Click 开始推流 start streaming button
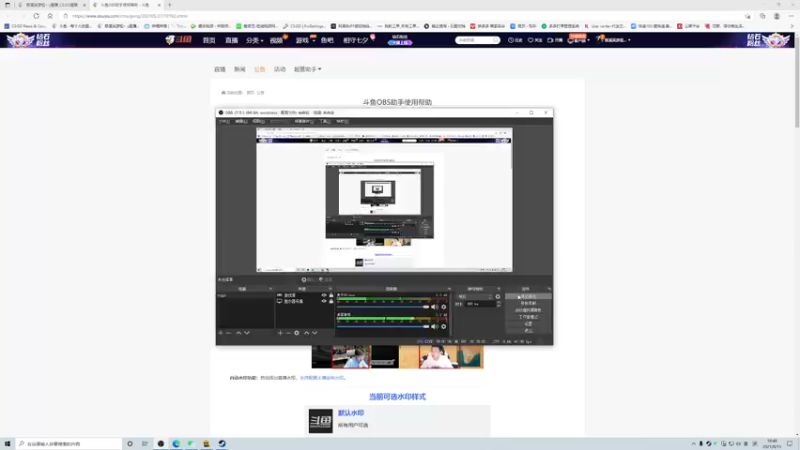This screenshot has width=800, height=450. (528, 296)
